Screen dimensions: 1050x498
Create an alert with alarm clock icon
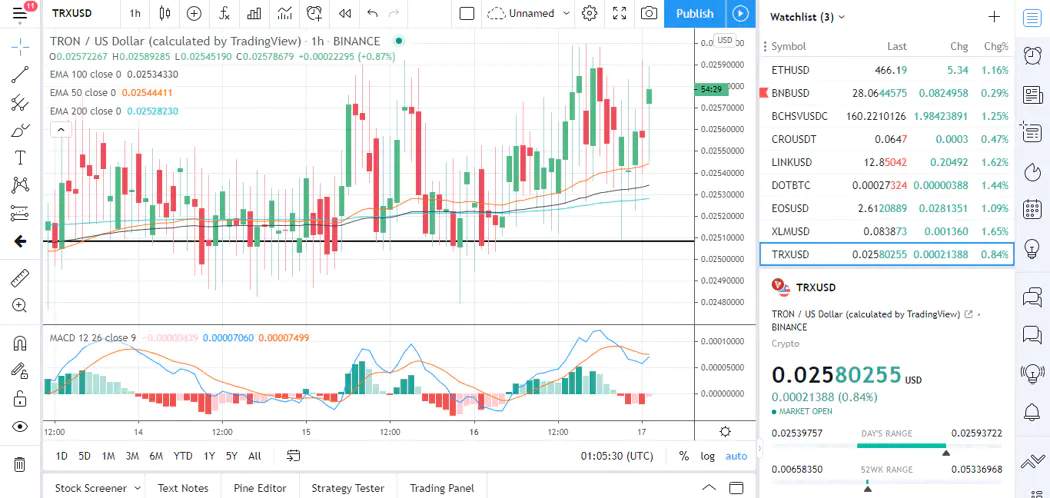(x=314, y=13)
